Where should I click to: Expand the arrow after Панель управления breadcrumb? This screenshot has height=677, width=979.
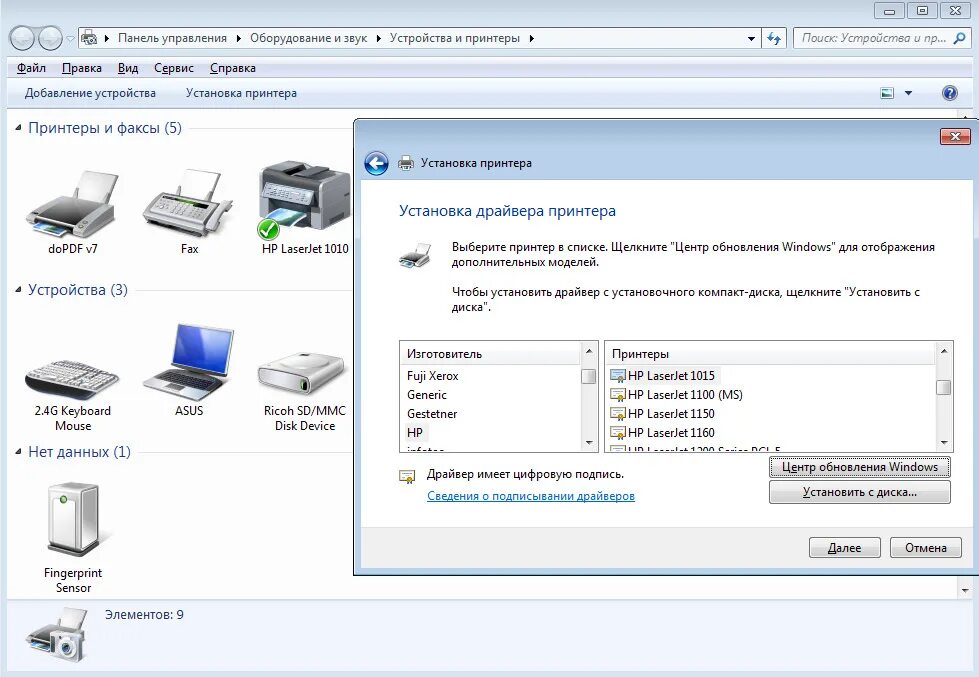[x=239, y=38]
